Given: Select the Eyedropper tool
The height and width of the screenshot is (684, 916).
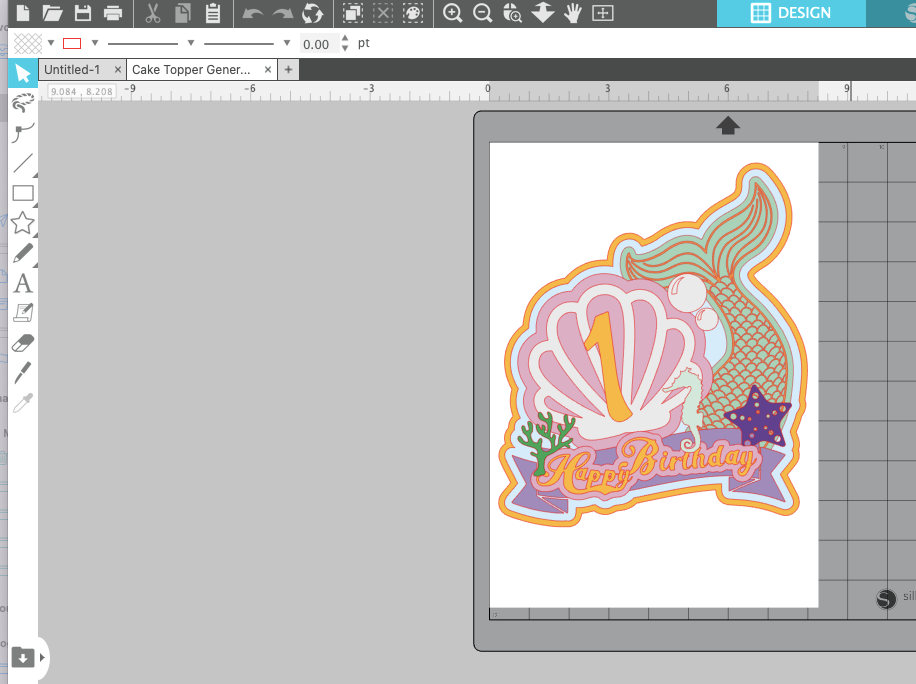Looking at the screenshot, I should click(23, 402).
